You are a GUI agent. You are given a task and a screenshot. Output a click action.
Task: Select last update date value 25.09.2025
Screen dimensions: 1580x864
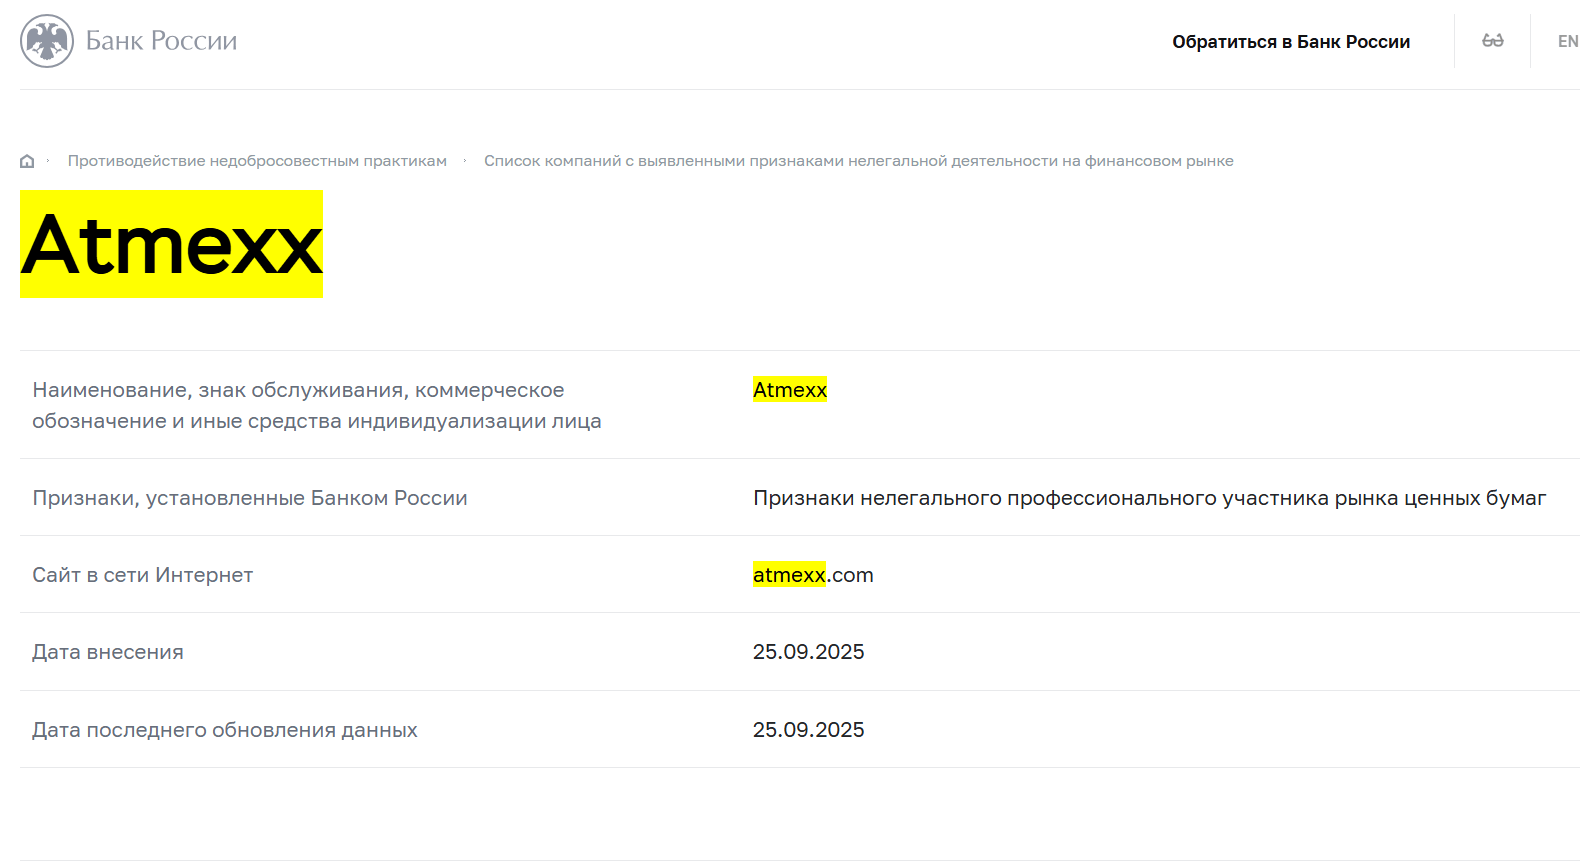(809, 730)
